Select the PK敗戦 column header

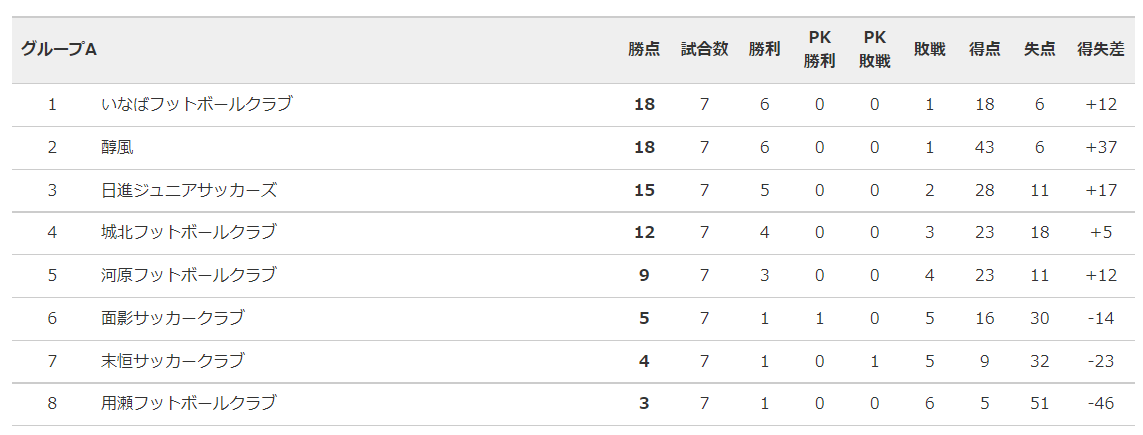pos(875,50)
